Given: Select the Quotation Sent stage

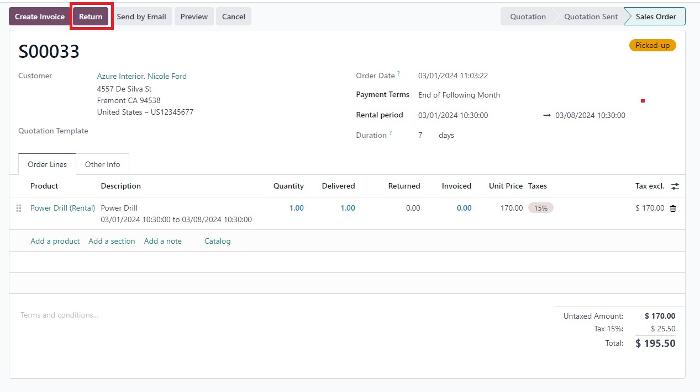Looking at the screenshot, I should pos(591,17).
